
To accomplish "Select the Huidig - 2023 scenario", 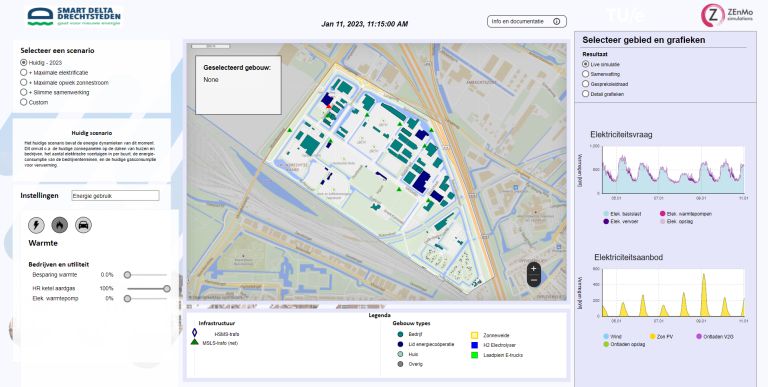I will pyautogui.click(x=24, y=63).
